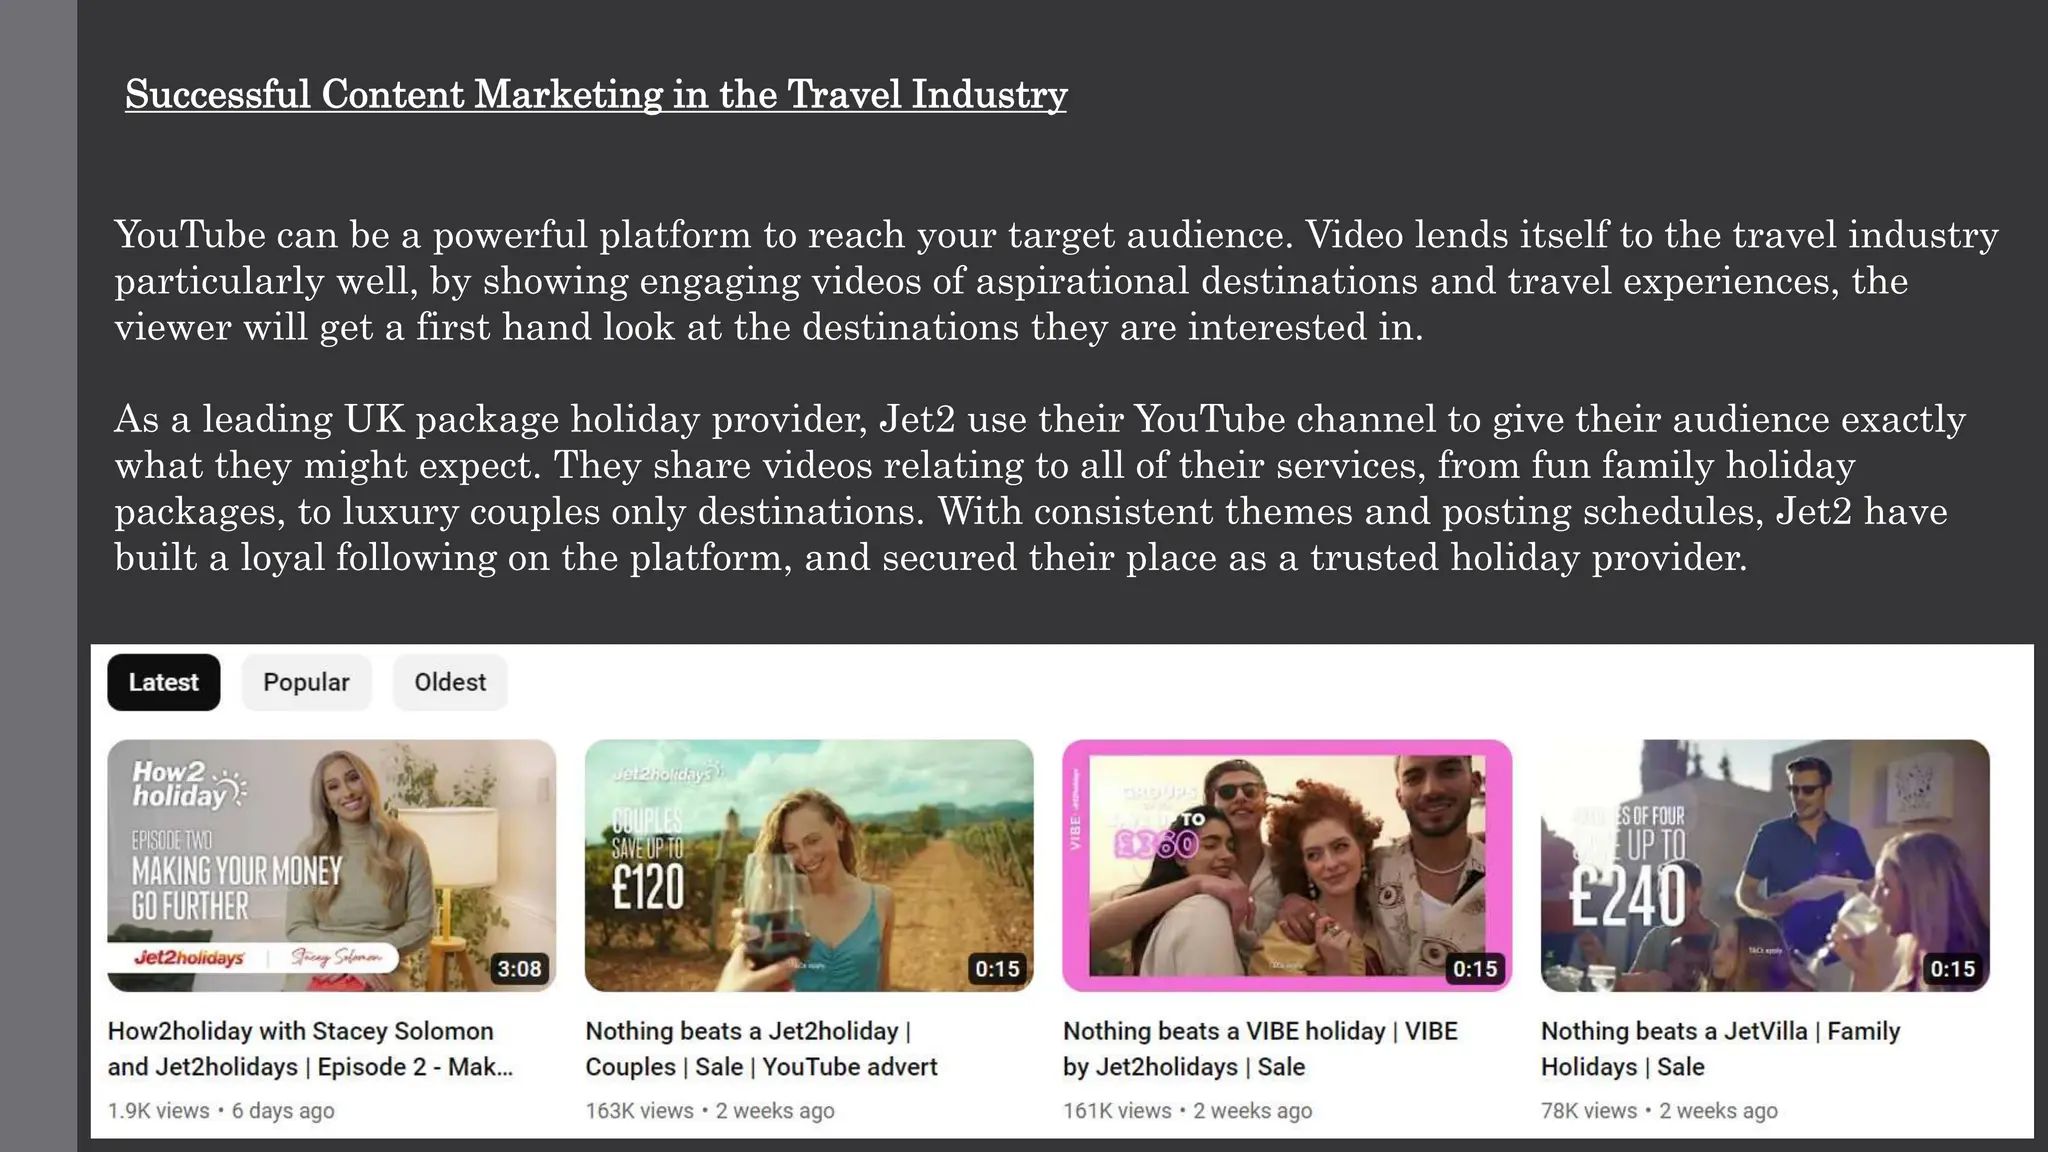
Task: Click the 'Nothing beats a Jet2holiday' Couples title
Action: tap(761, 1049)
